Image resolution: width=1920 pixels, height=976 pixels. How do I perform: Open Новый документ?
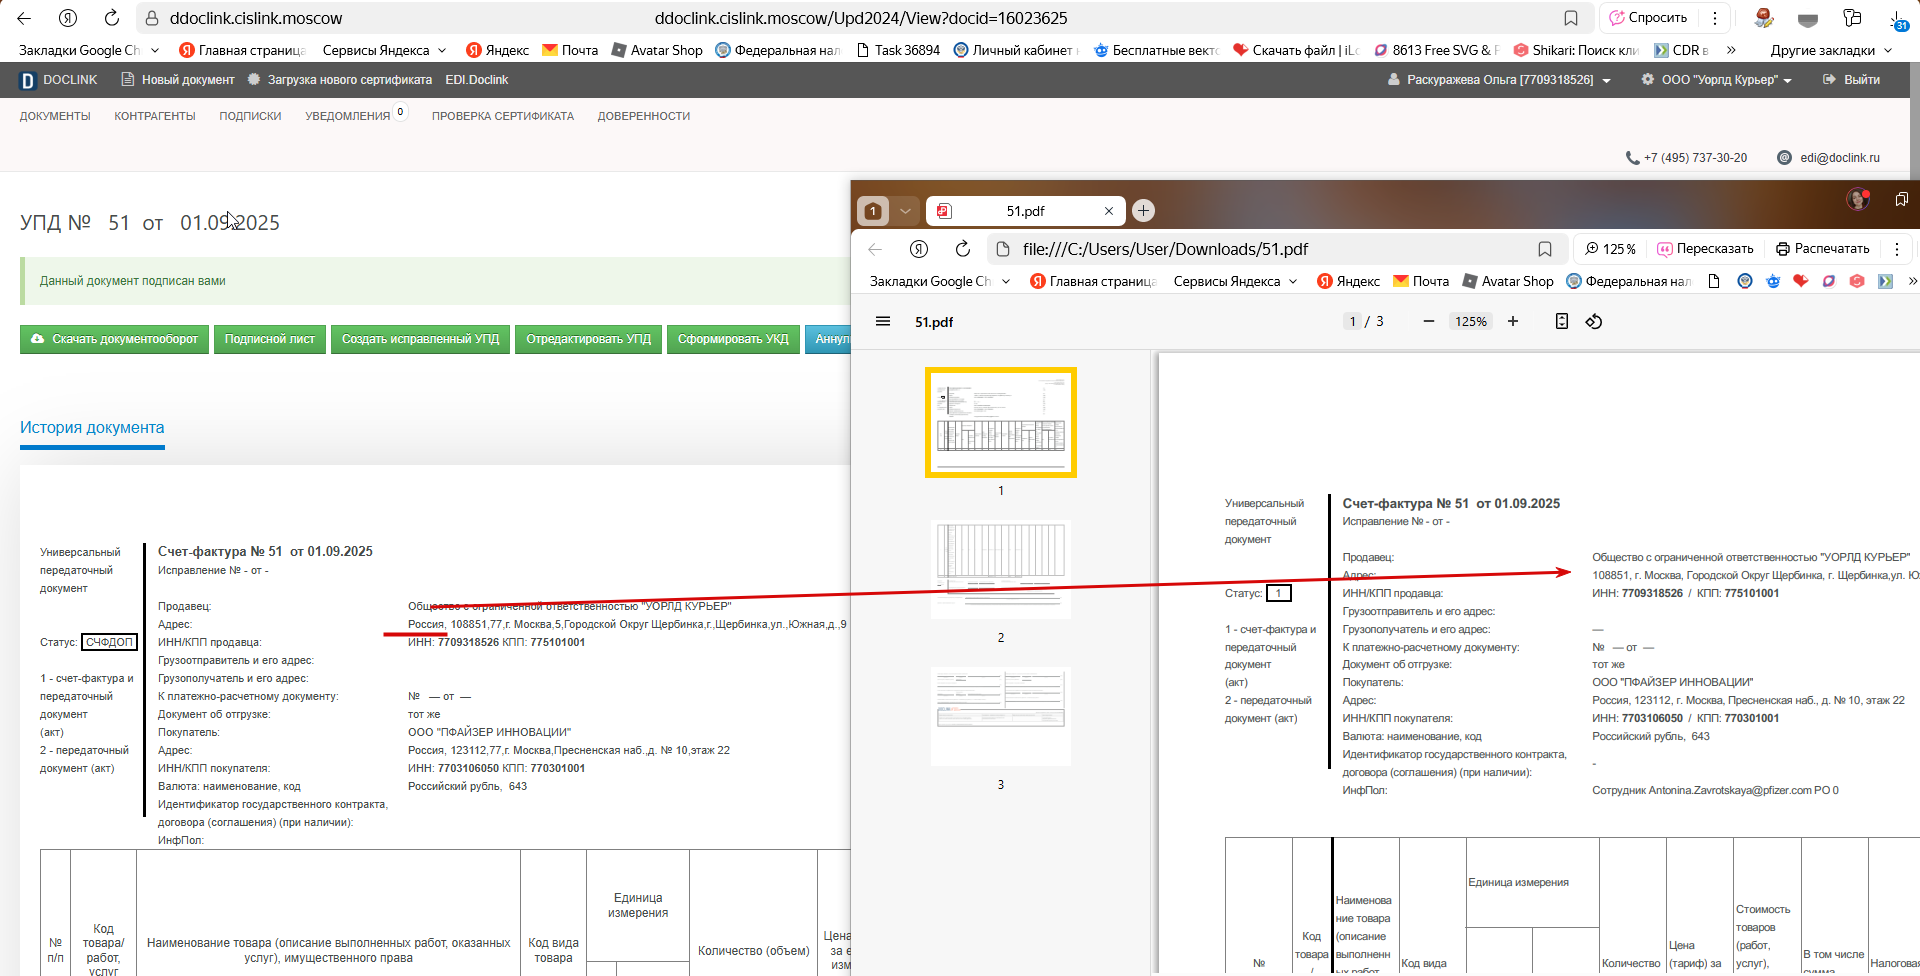click(x=178, y=80)
